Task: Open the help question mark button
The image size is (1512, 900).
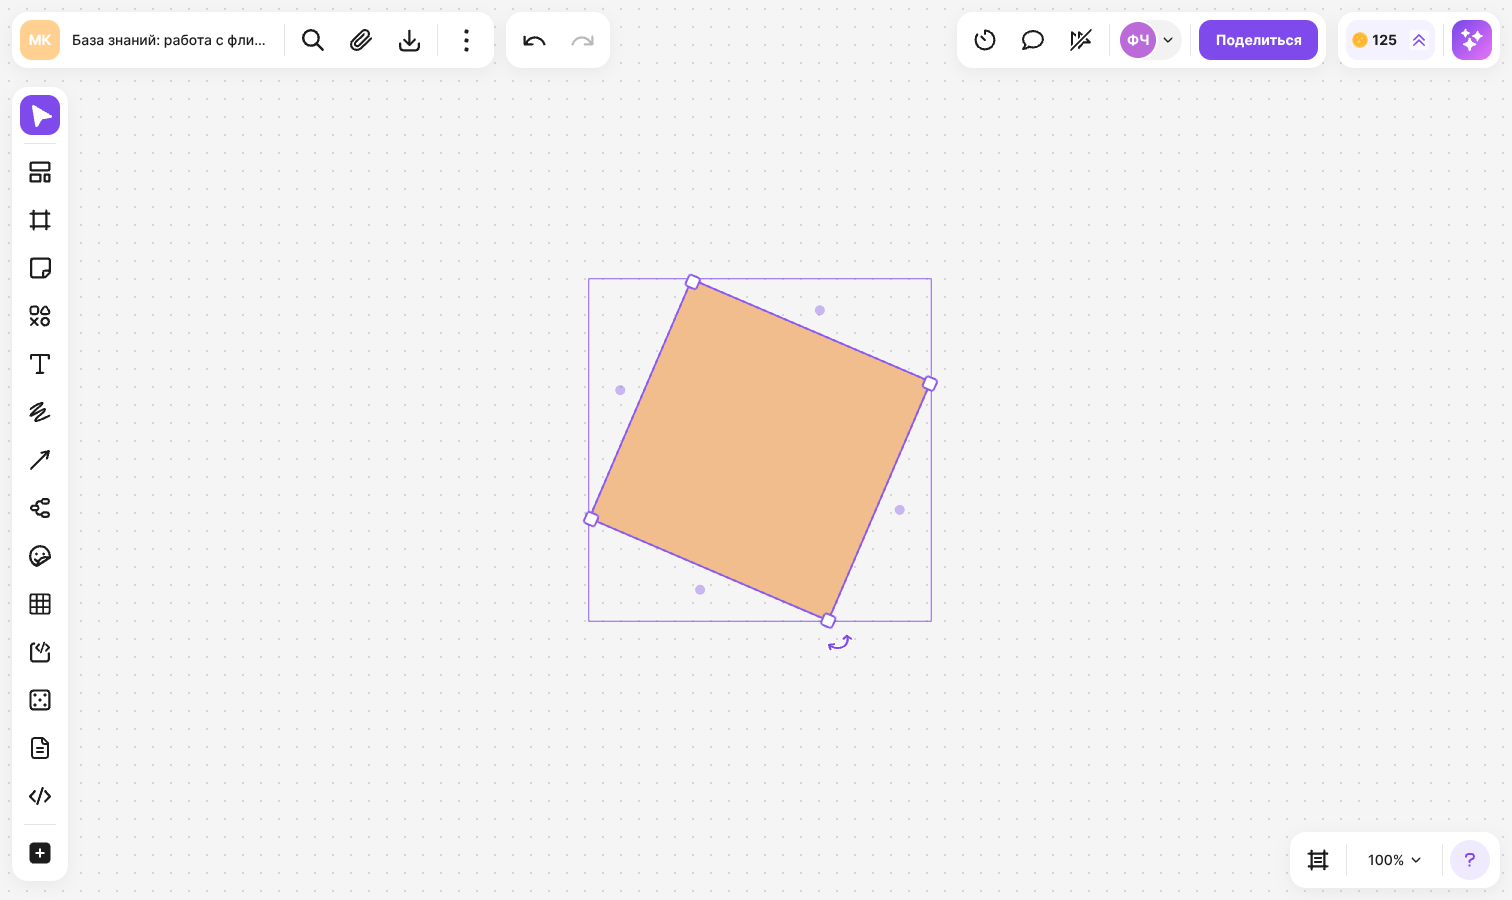Action: [1470, 860]
